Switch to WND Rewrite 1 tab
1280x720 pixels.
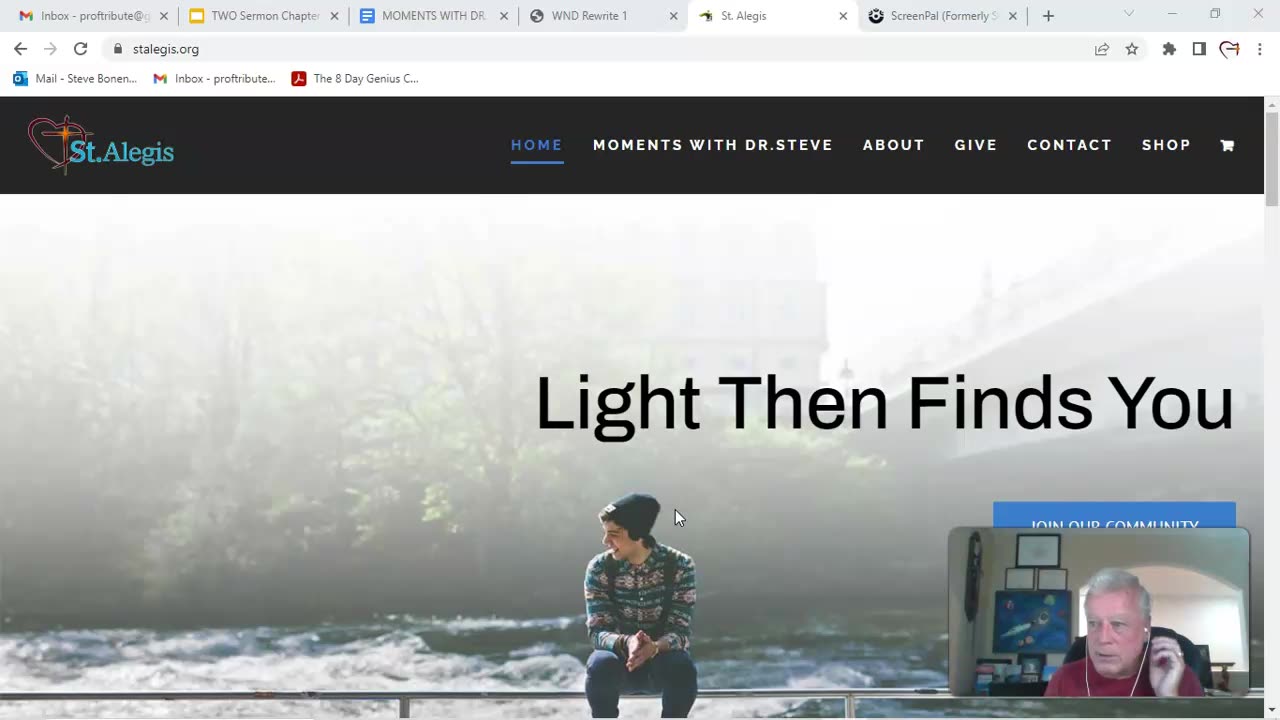[602, 16]
